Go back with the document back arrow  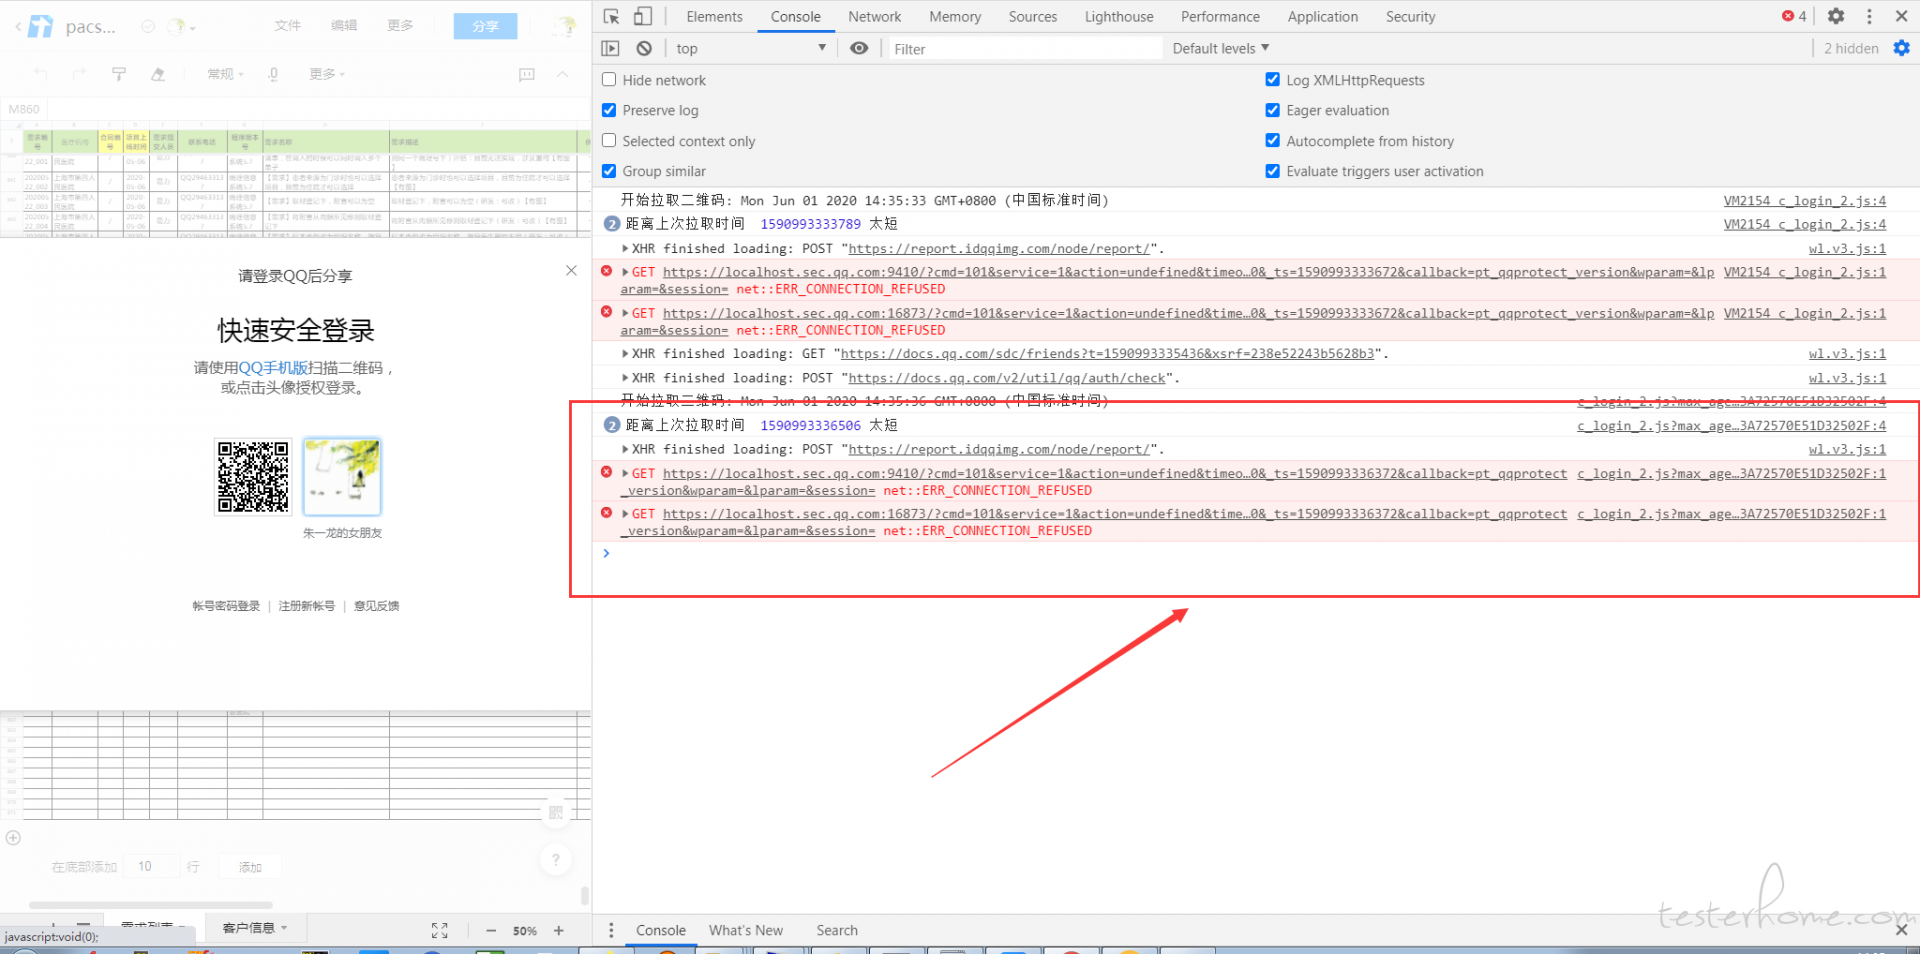coord(17,26)
